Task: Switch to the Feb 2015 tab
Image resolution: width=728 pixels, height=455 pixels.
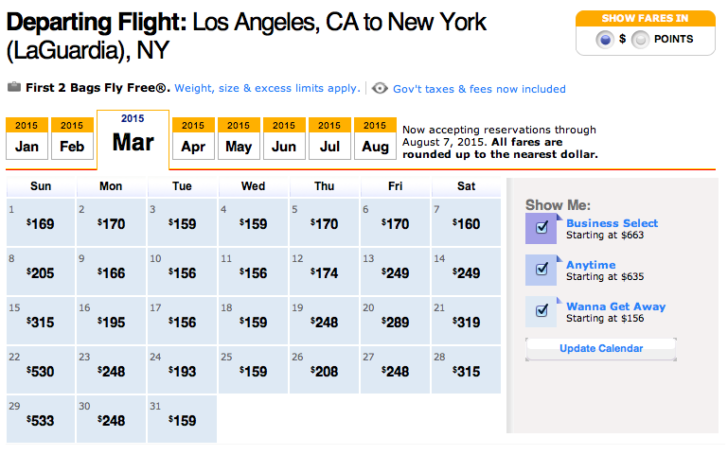Action: 72,138
